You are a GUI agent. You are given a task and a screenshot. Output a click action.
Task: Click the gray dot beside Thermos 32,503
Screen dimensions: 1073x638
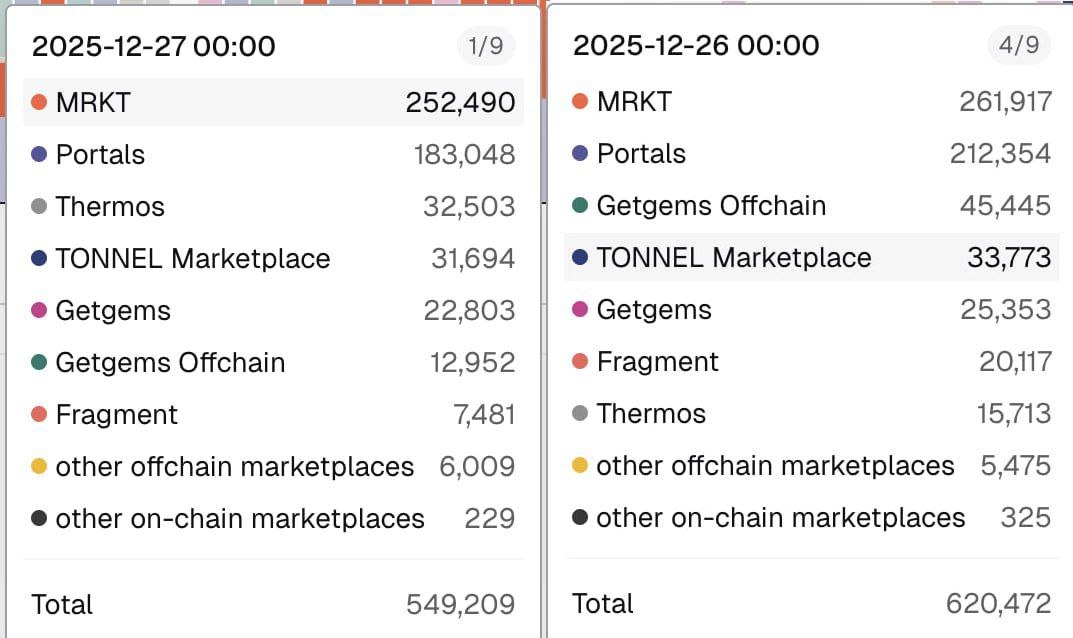(x=39, y=207)
